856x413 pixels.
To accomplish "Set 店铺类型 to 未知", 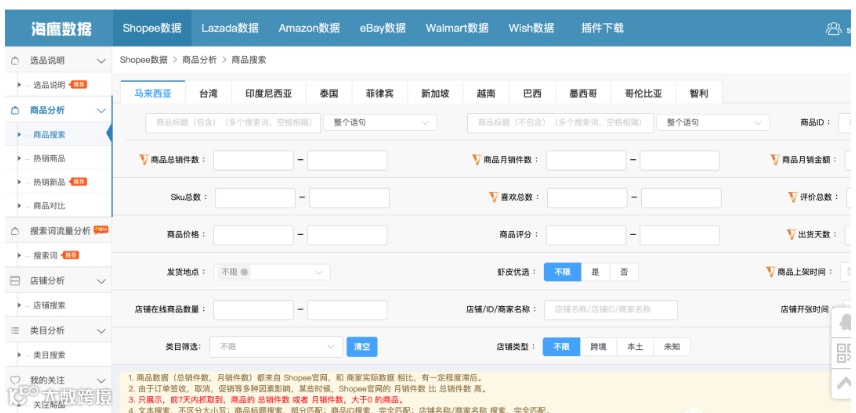I will pos(671,346).
